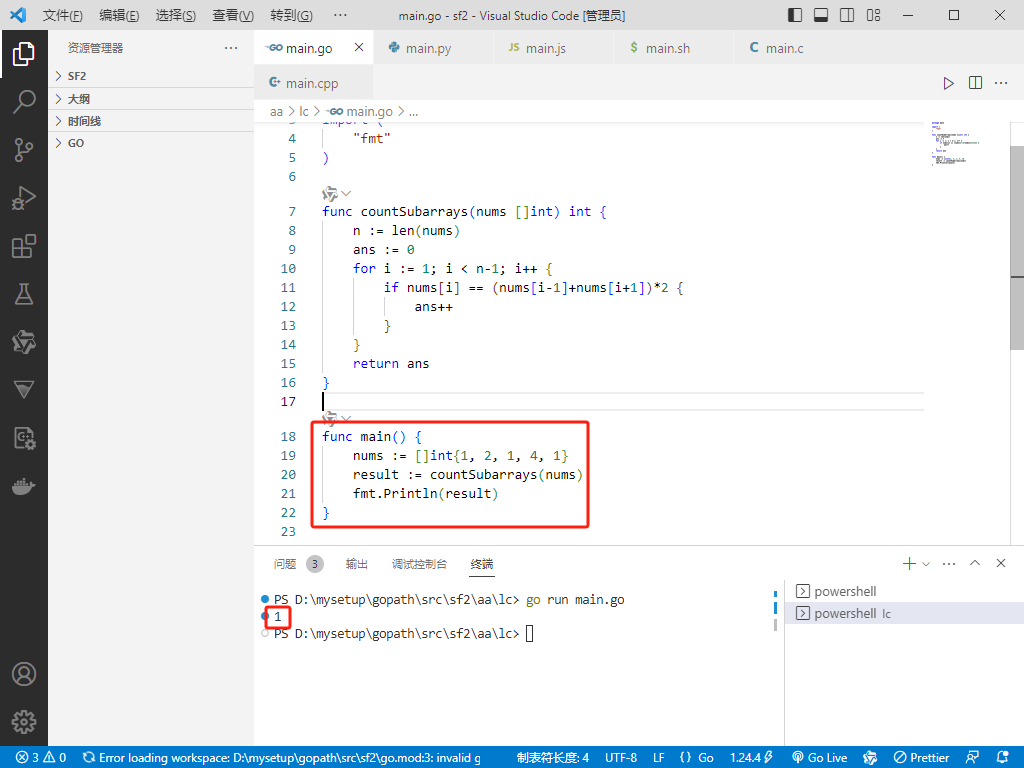This screenshot has height=768, width=1024.
Task: Expand the 大纲 outline section
Action: [151, 99]
